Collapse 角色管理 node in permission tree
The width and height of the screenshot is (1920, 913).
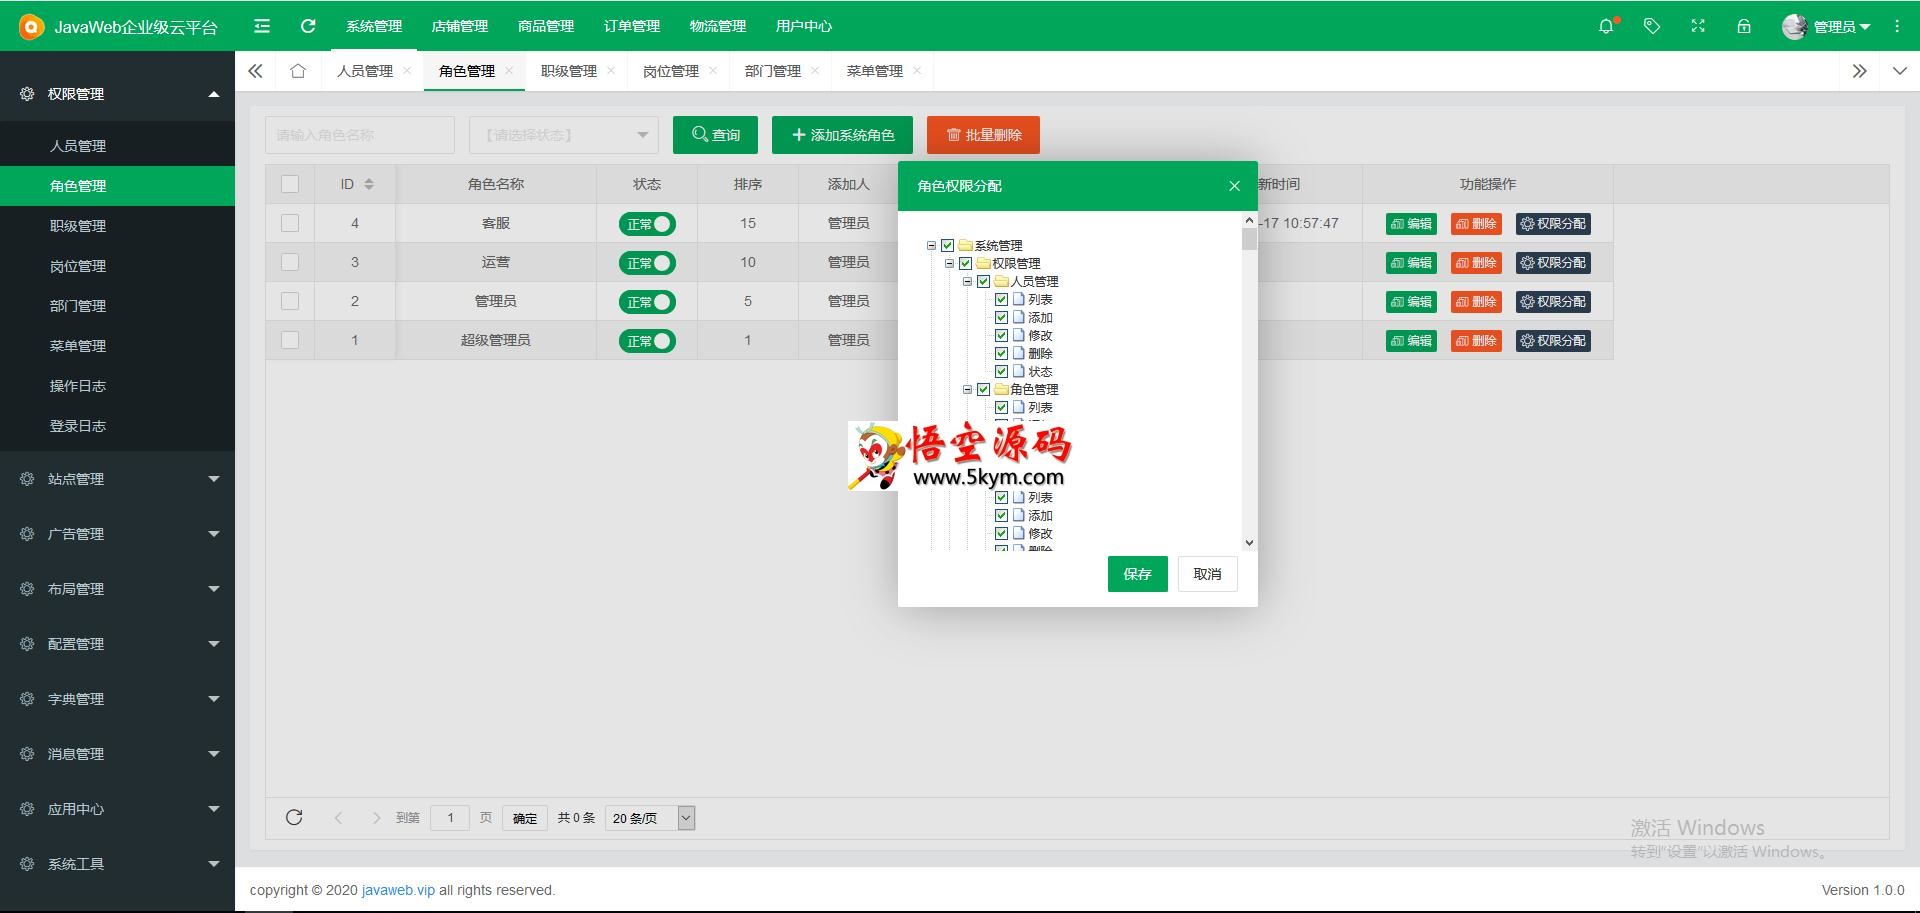coord(968,389)
